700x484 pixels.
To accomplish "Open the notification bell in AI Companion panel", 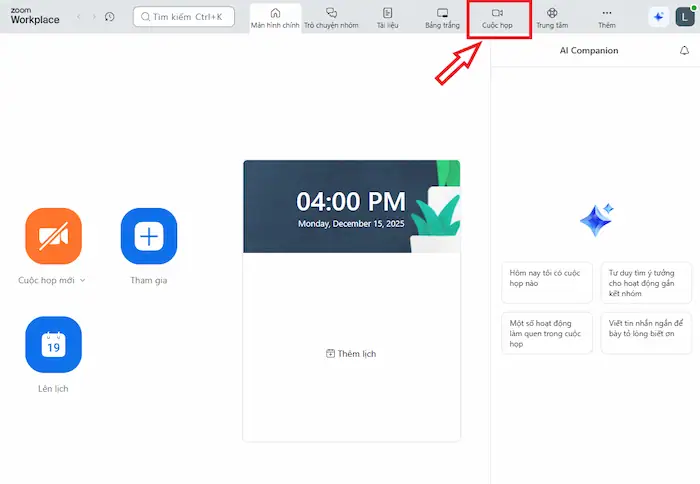I will (684, 50).
